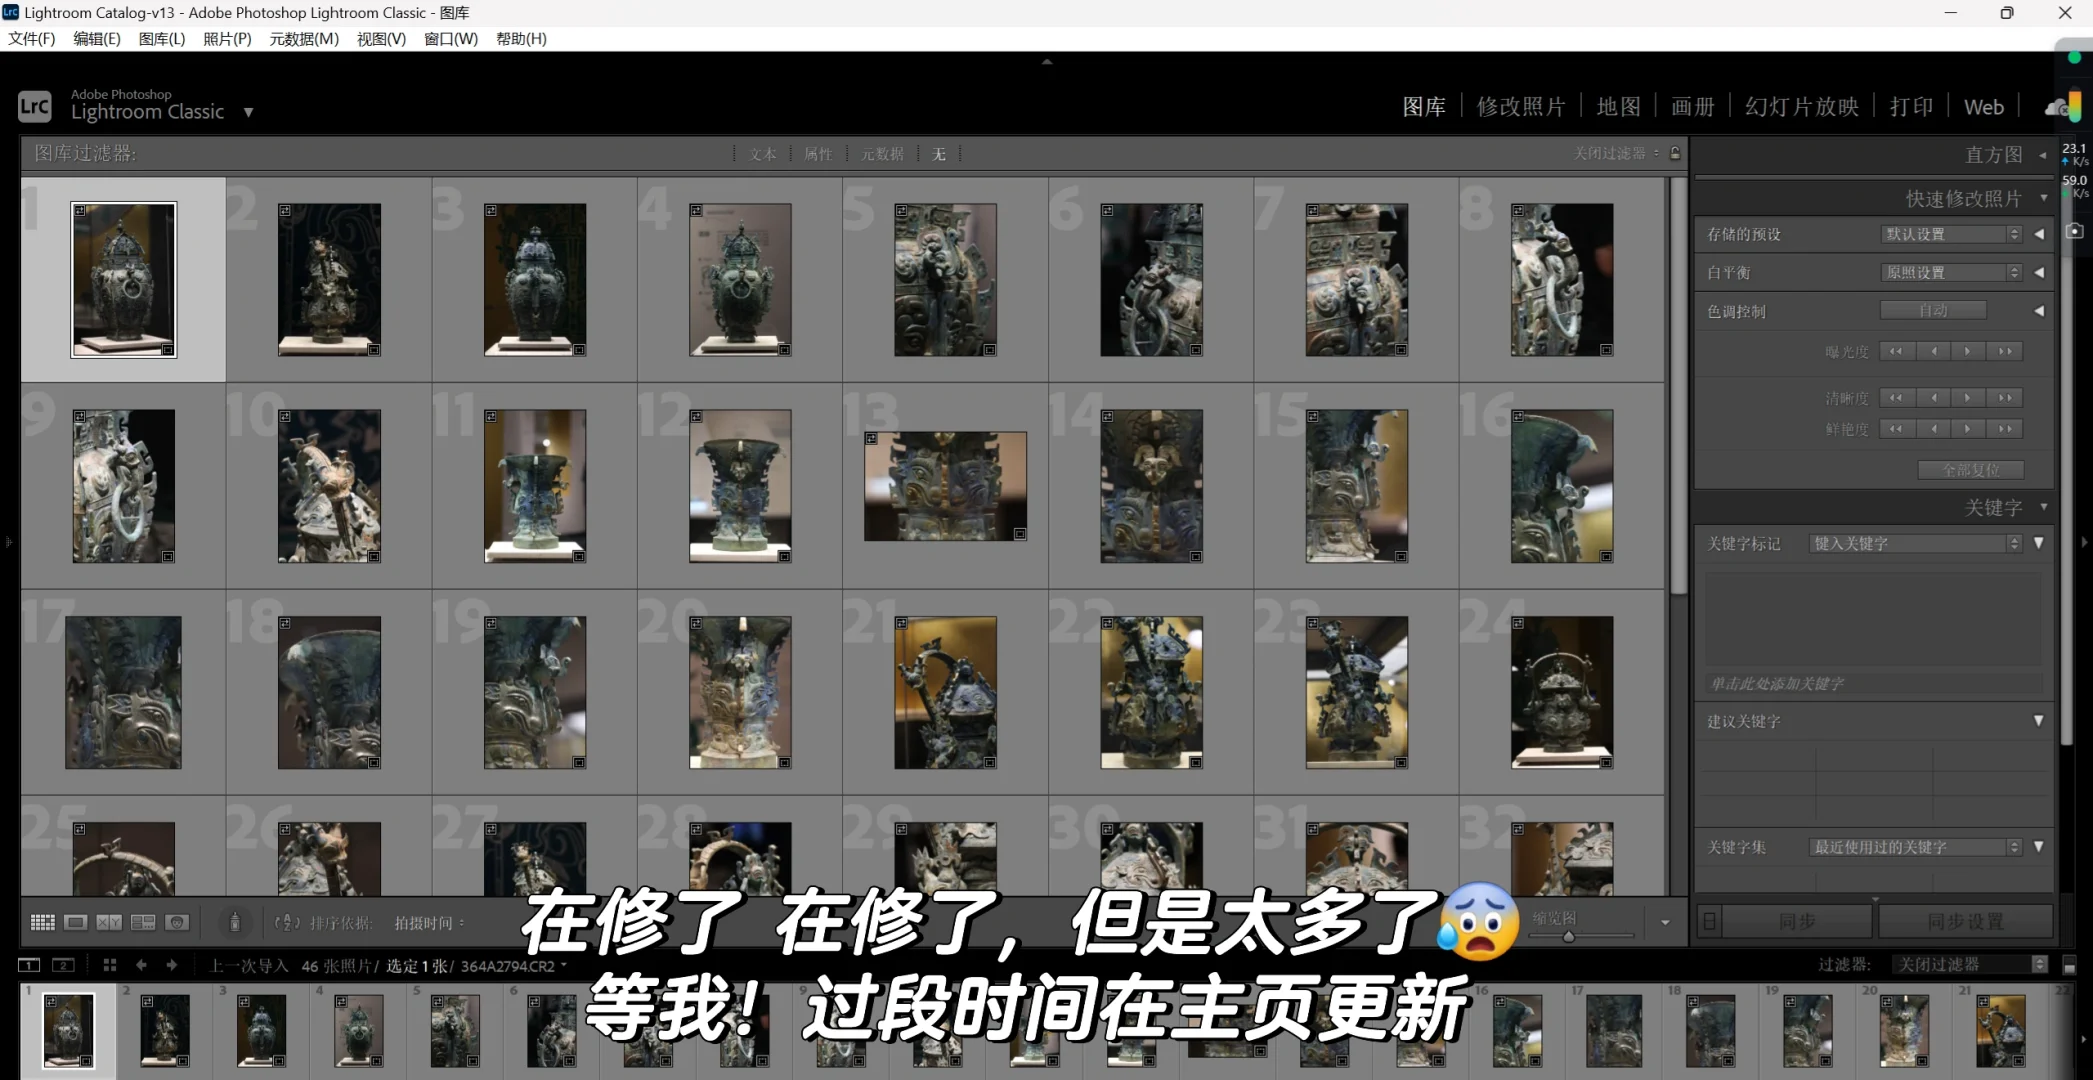Open compare view XY icon
The width and height of the screenshot is (2093, 1080).
click(x=109, y=922)
